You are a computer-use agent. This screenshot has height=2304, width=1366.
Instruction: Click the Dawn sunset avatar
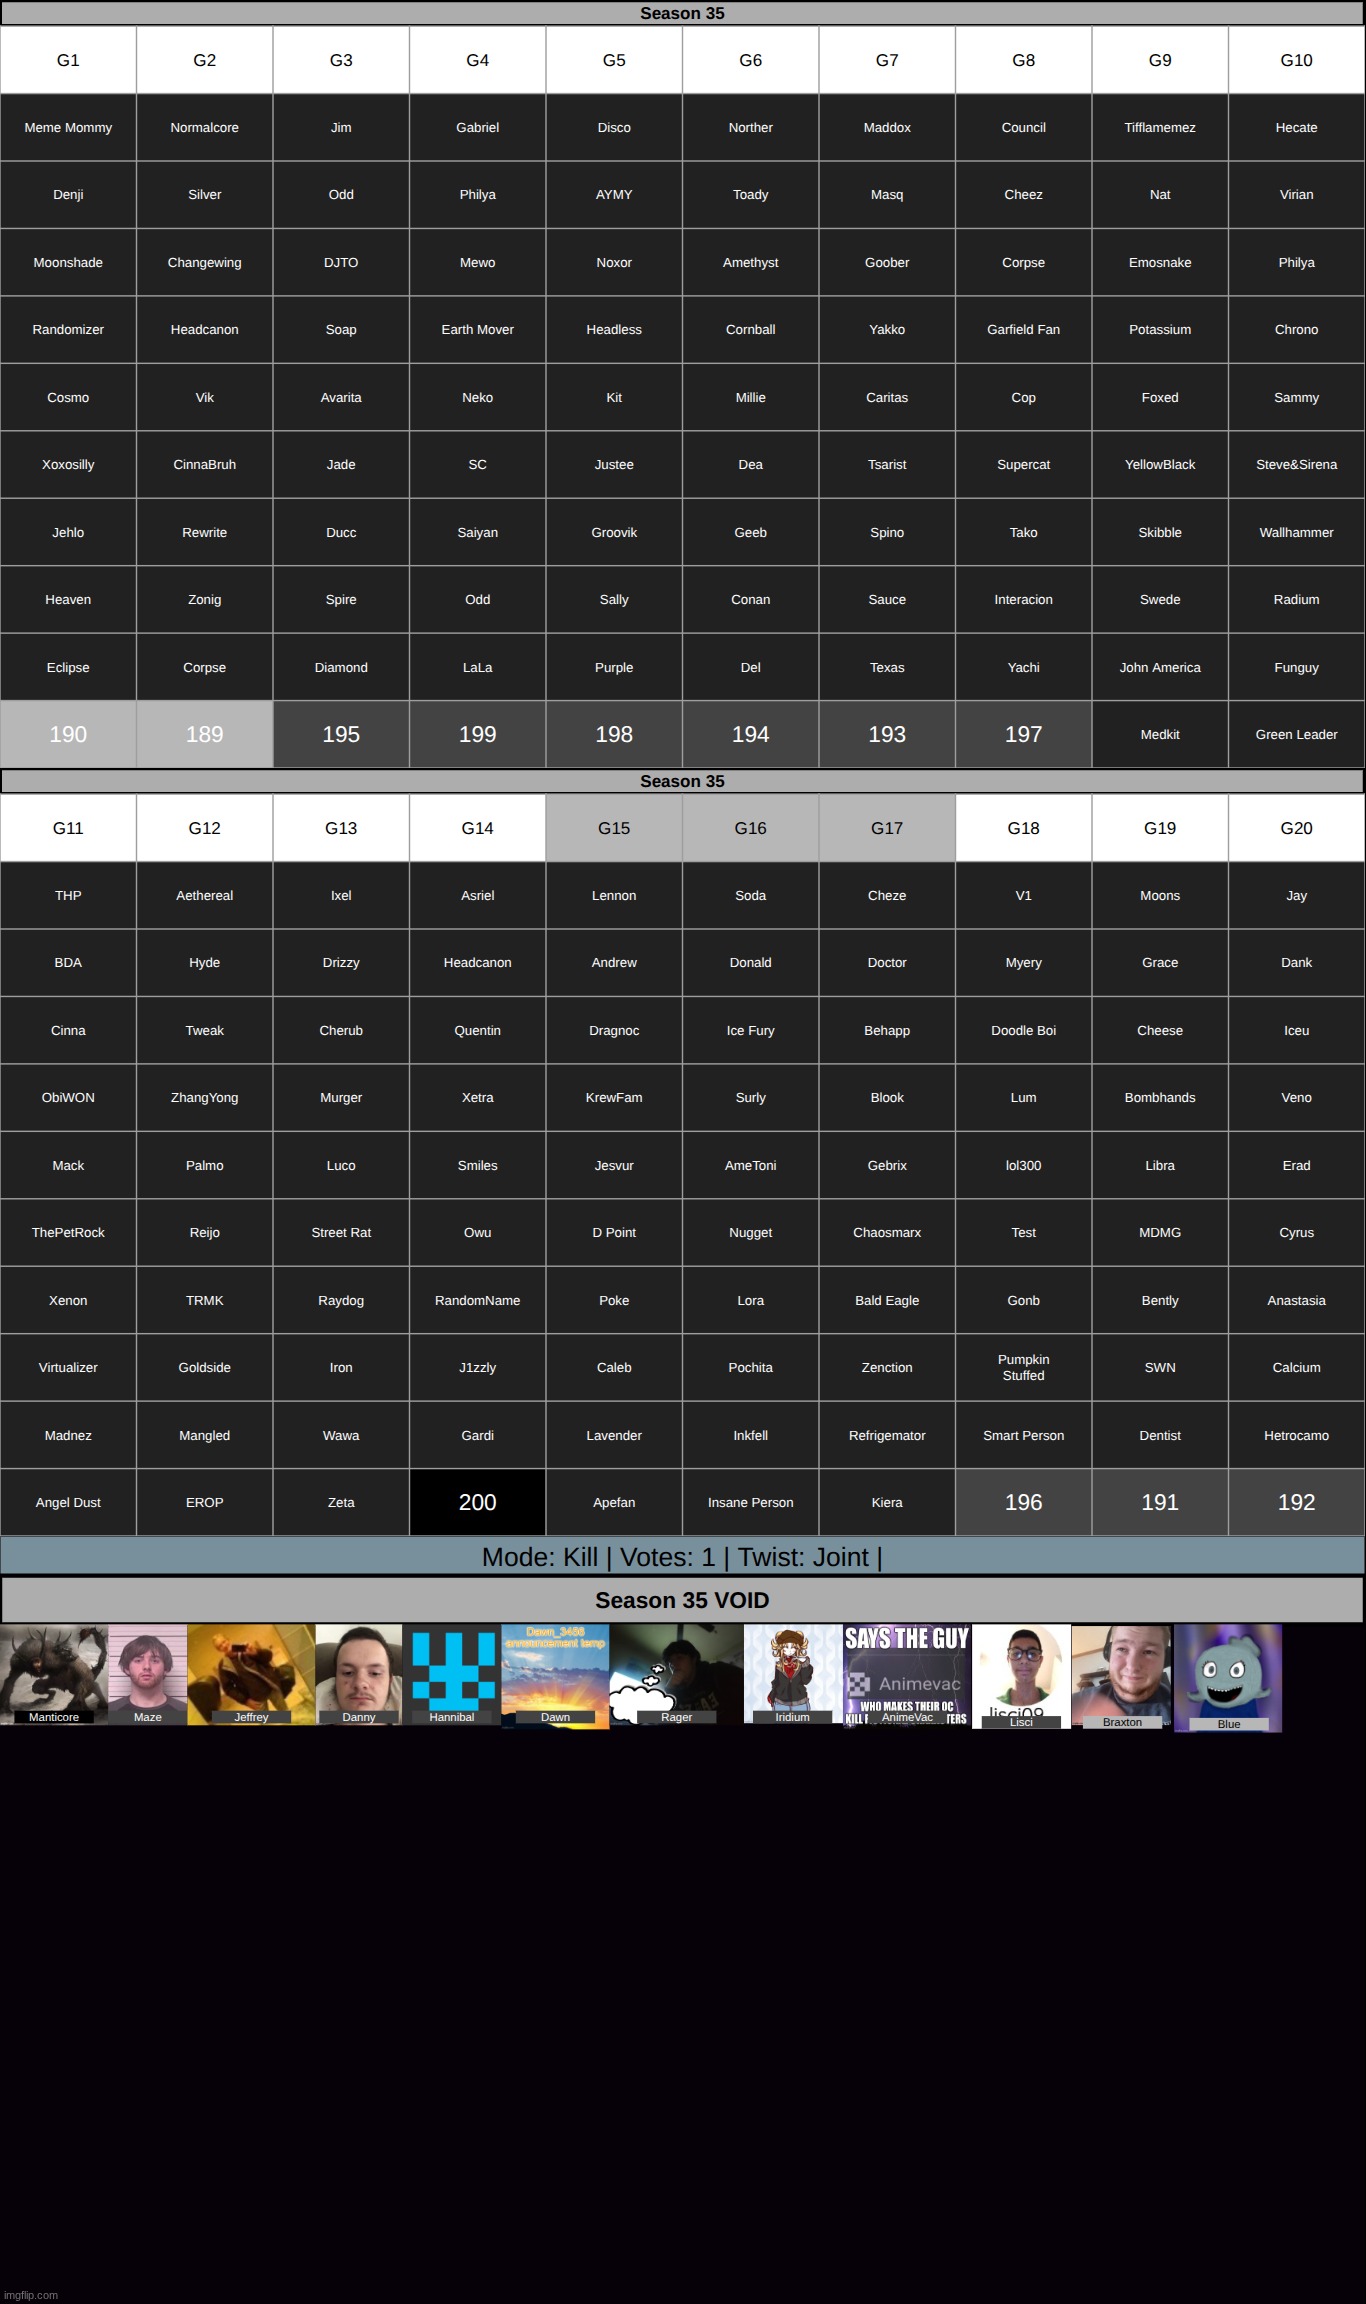555,1674
